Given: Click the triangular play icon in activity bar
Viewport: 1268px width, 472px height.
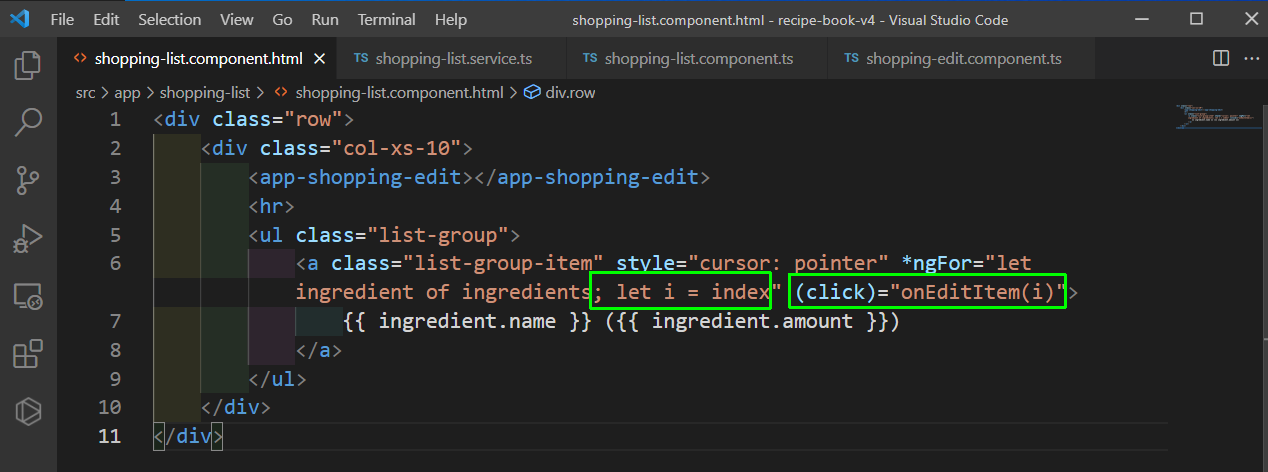Looking at the screenshot, I should tap(28, 411).
